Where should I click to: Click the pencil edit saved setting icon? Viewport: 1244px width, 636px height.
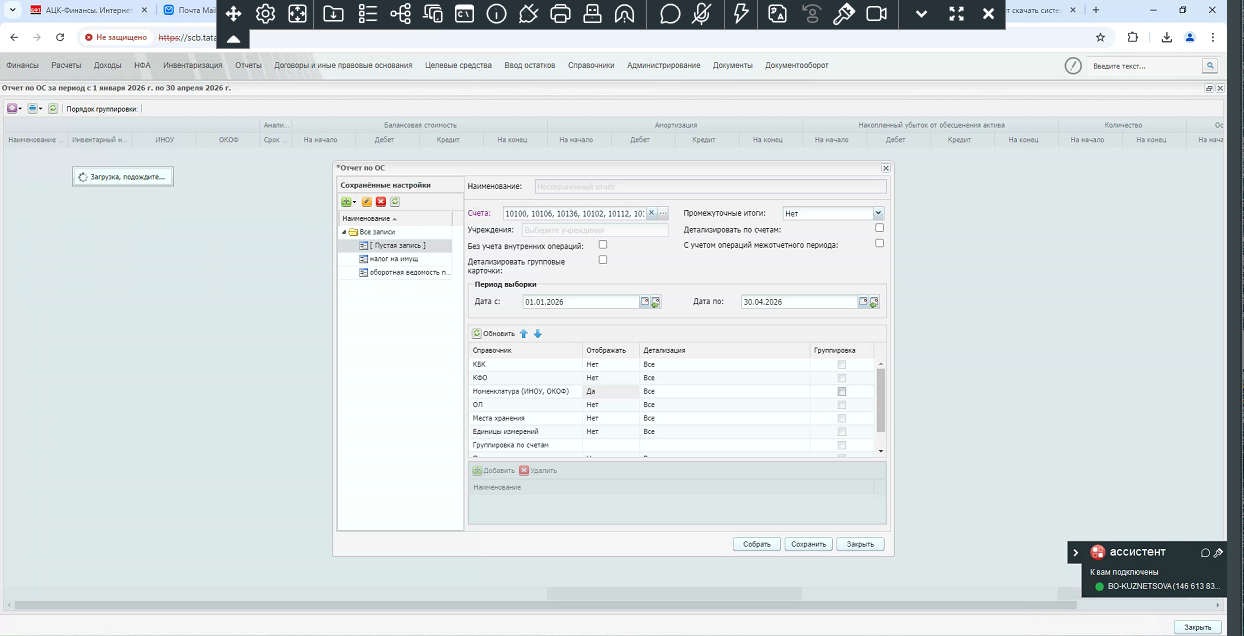click(x=367, y=202)
